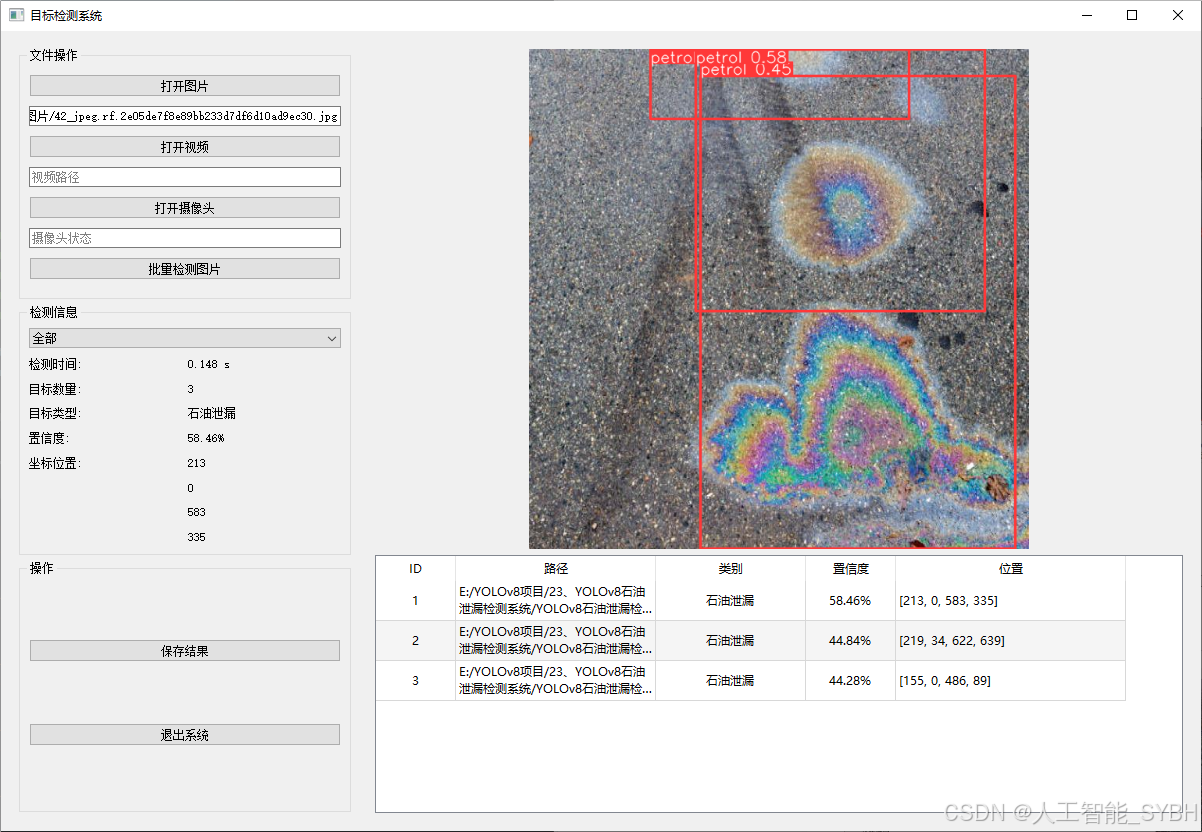
Task: Click the coordinate value 583 in 检测信息
Action: (x=196, y=513)
